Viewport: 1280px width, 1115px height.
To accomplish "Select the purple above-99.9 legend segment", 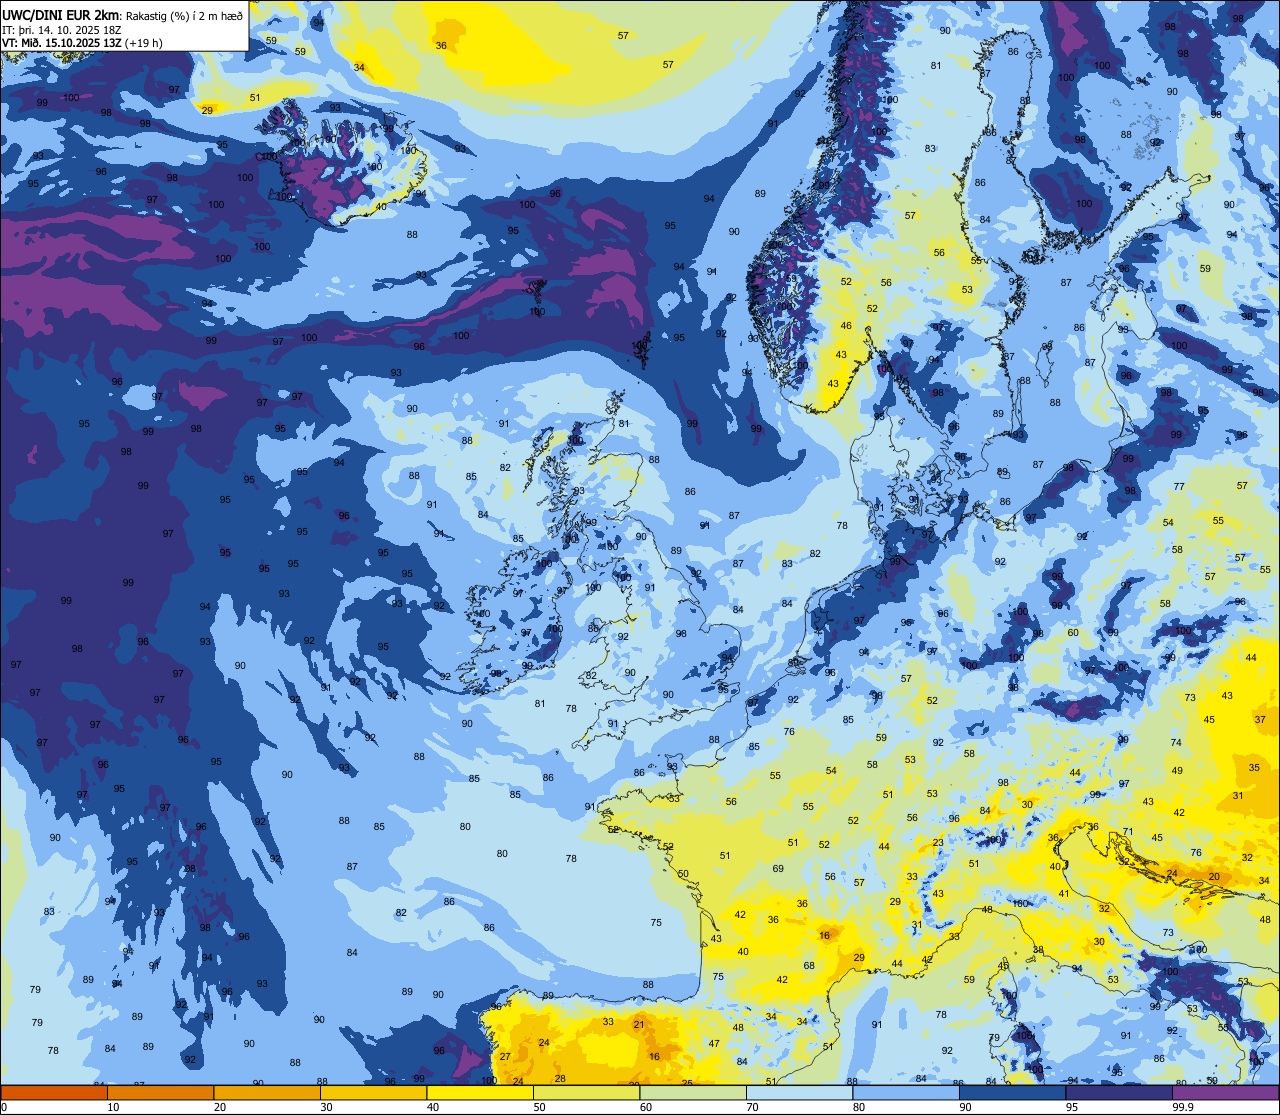I will [1225, 1093].
